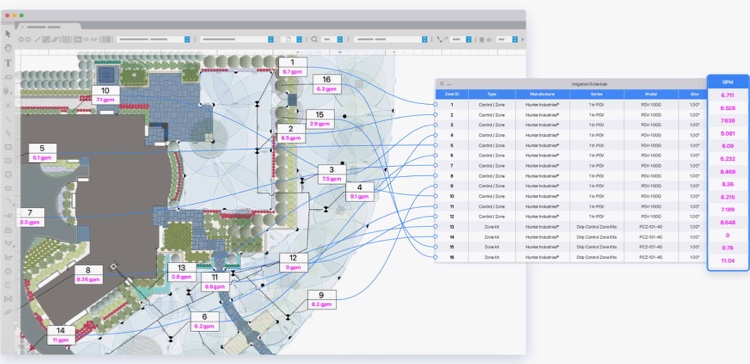The image size is (750, 364).
Task: Click the GPM column header
Action: [728, 82]
